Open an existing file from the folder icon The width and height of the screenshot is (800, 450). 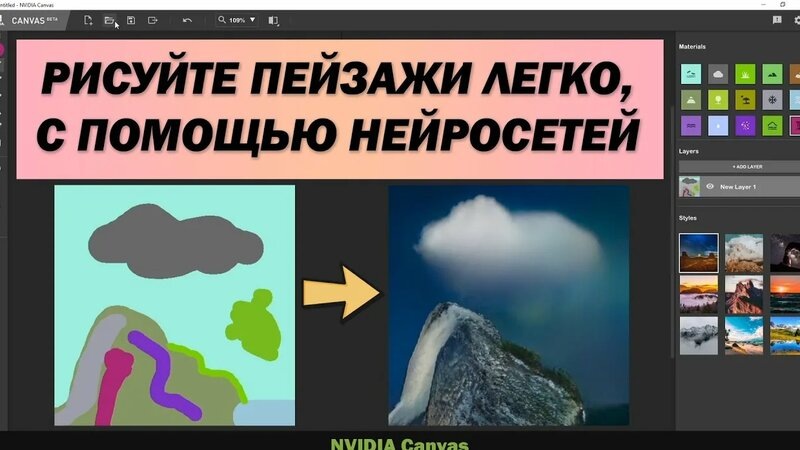pos(109,20)
